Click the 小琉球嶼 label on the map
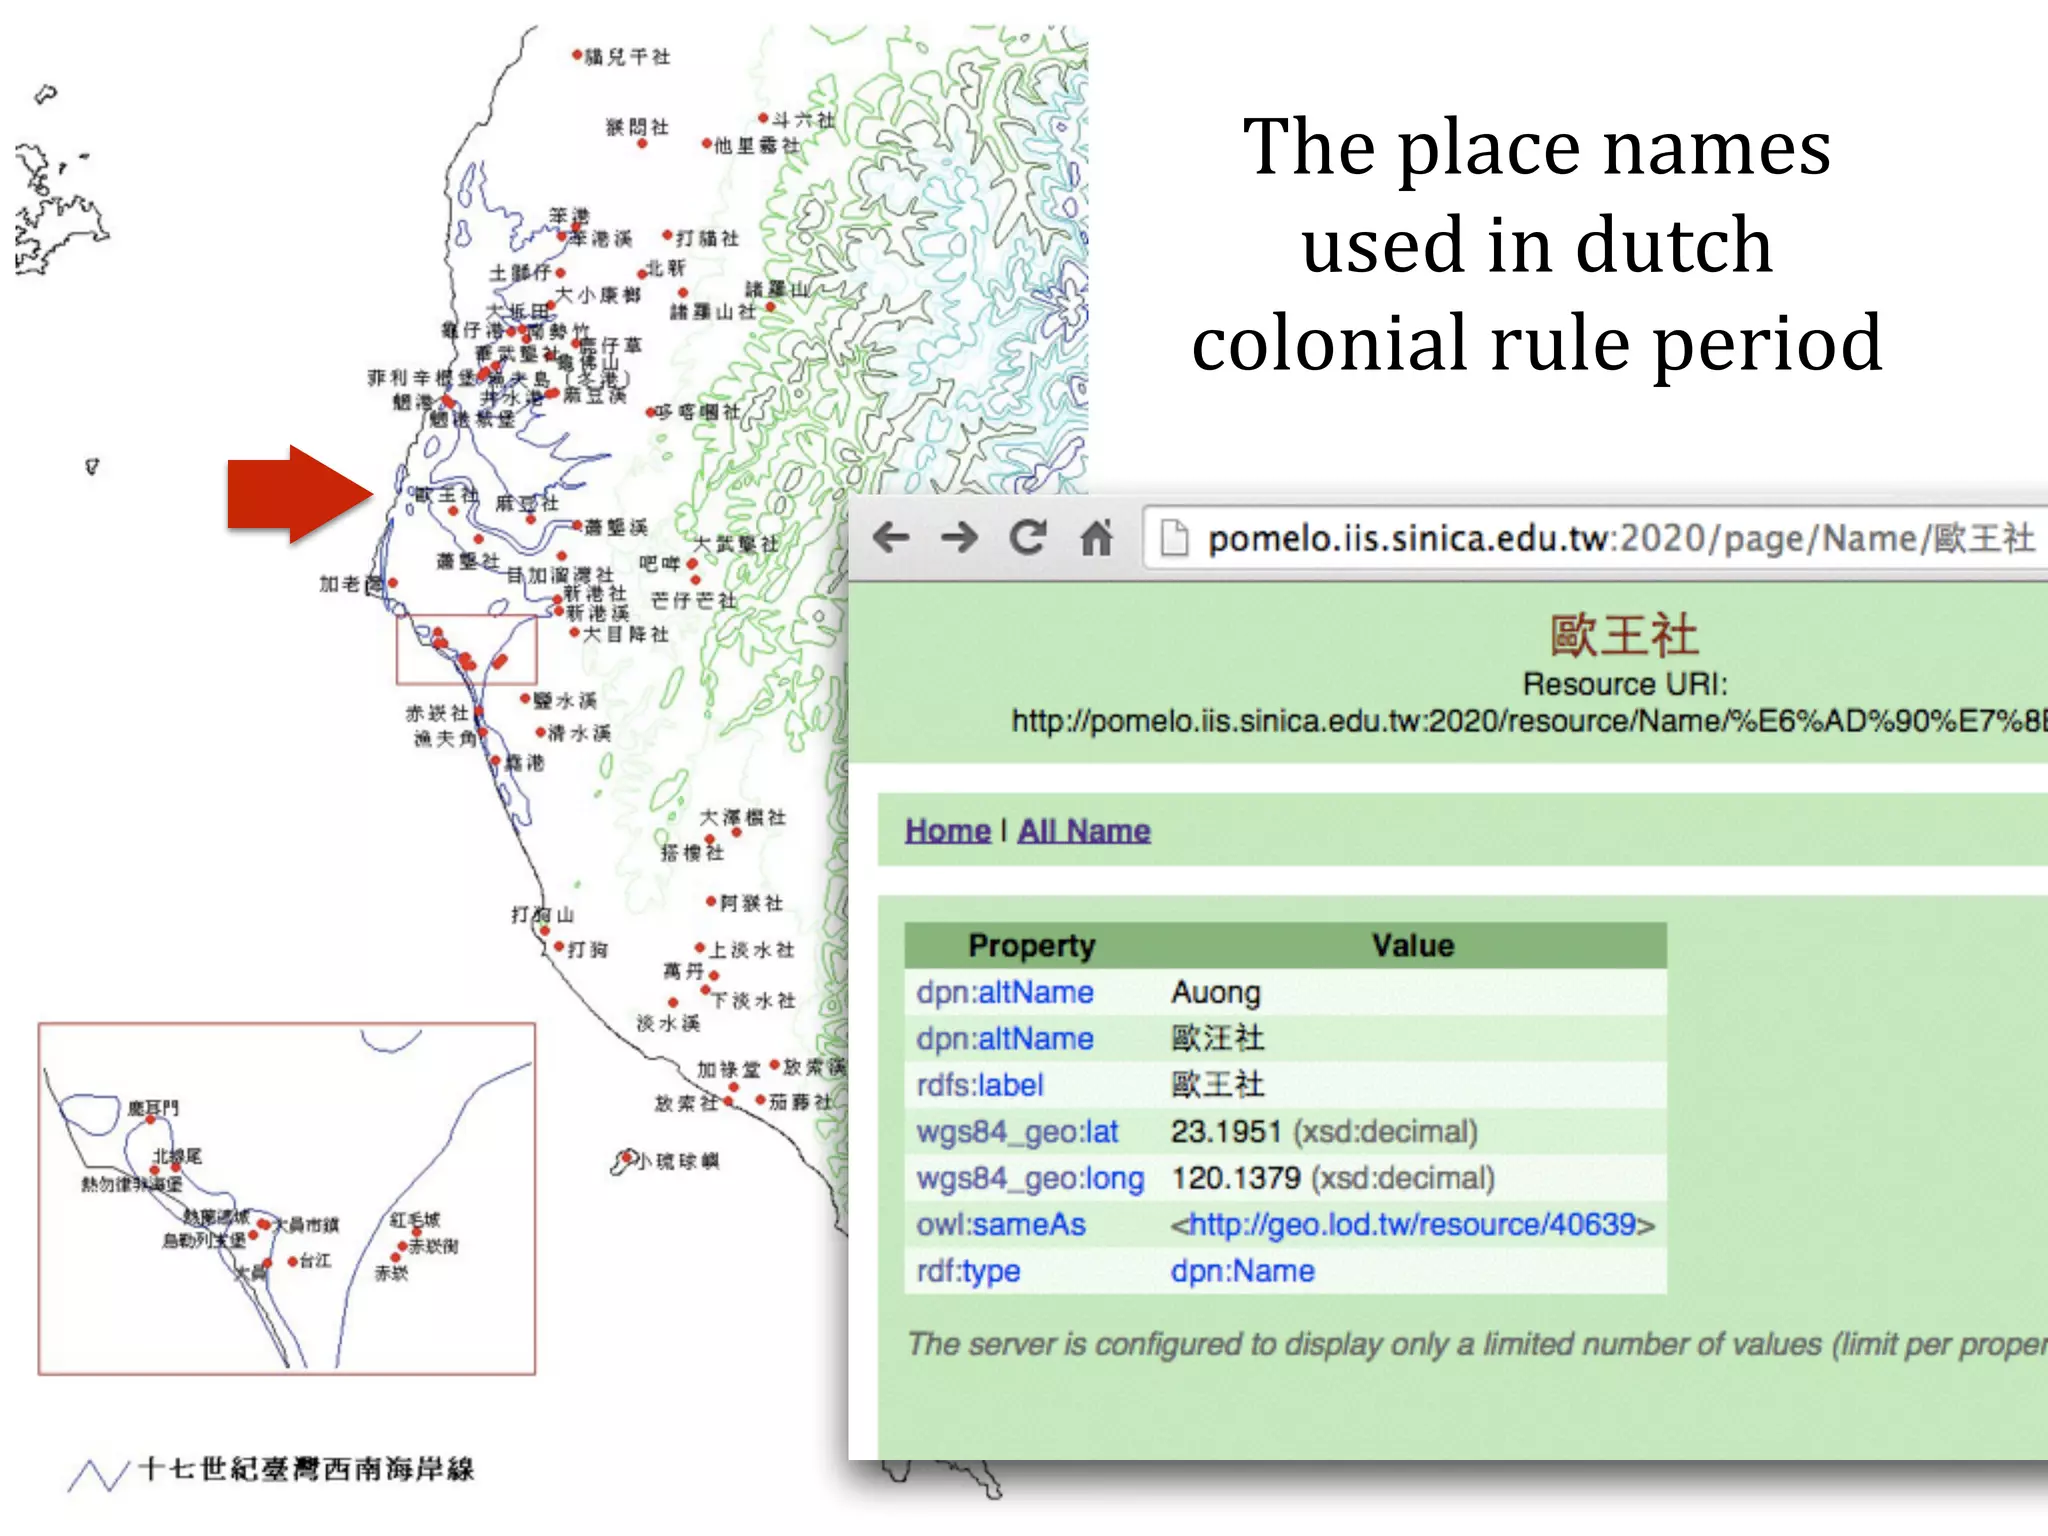Screen dimensions: 2048x1536 pos(678,1161)
